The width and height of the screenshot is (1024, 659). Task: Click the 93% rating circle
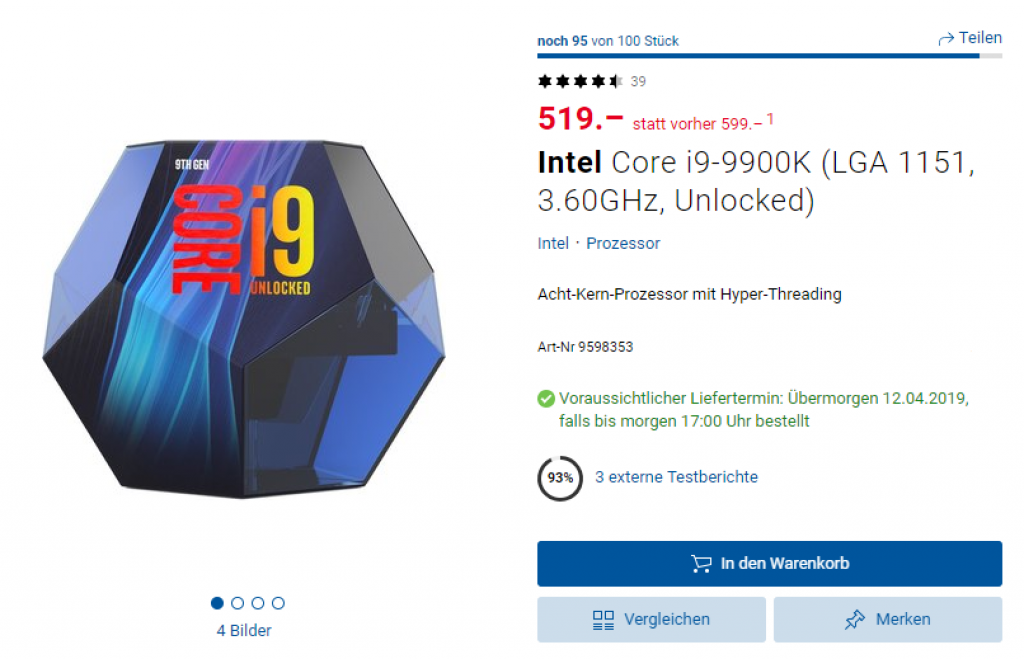[560, 478]
